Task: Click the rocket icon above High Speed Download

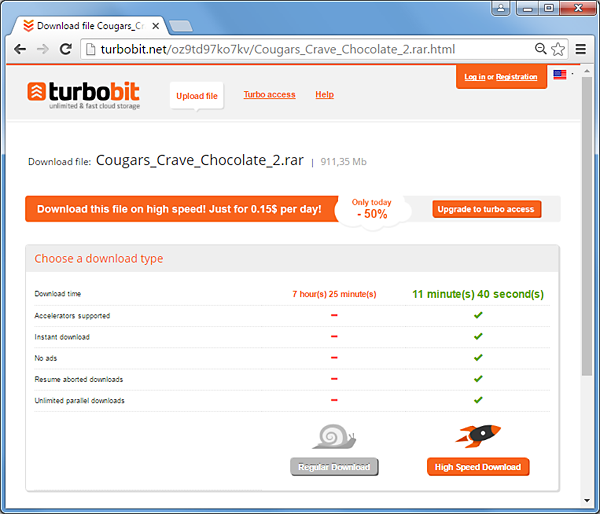Action: tap(478, 436)
